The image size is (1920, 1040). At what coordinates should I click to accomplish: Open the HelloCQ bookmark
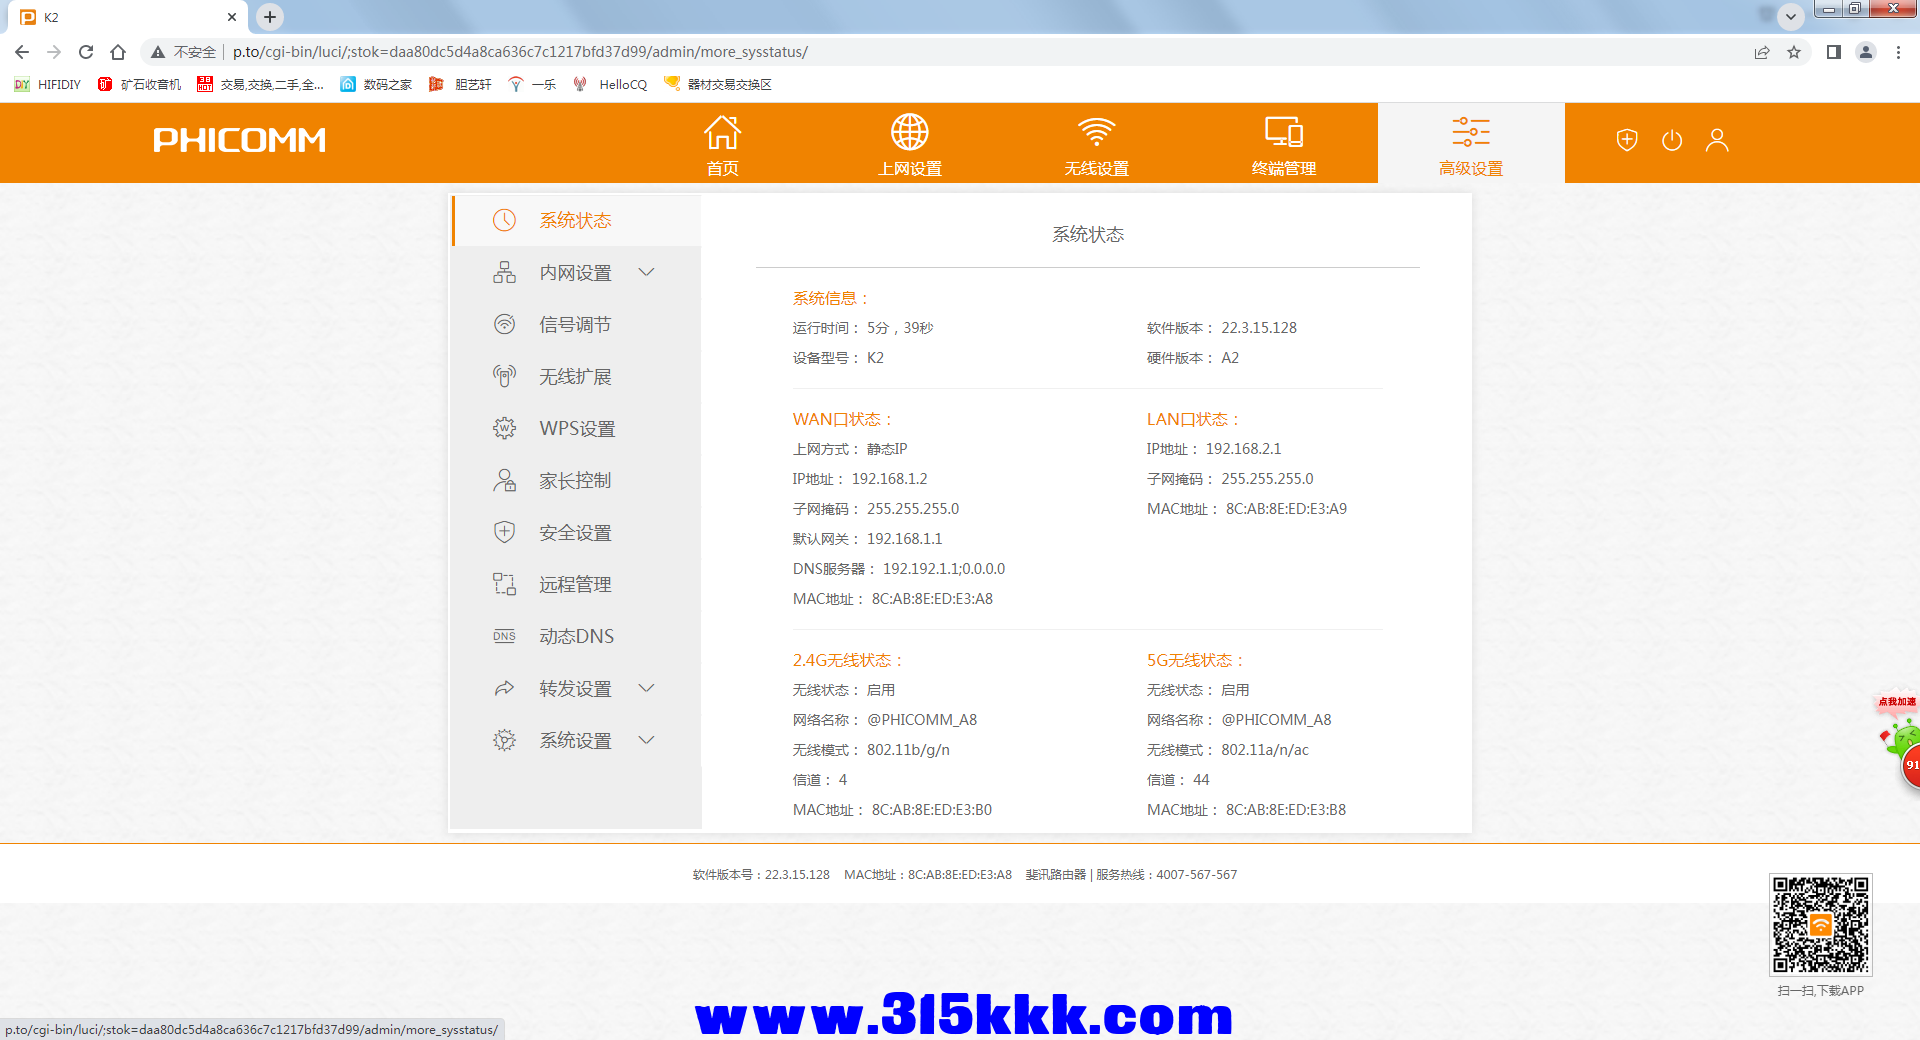click(x=611, y=84)
